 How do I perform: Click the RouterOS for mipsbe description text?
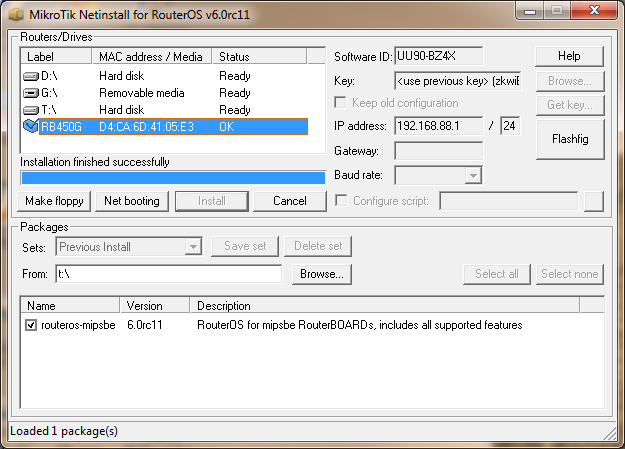click(360, 325)
